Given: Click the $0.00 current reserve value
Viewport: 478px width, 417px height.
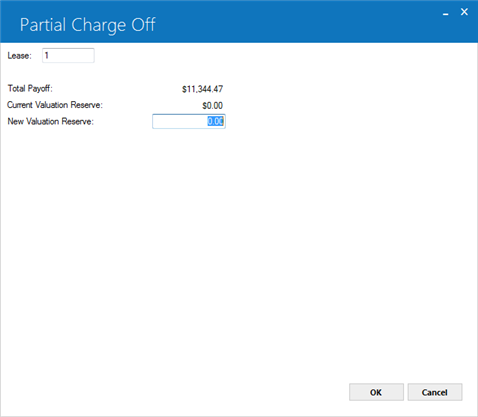Looking at the screenshot, I should click(212, 106).
